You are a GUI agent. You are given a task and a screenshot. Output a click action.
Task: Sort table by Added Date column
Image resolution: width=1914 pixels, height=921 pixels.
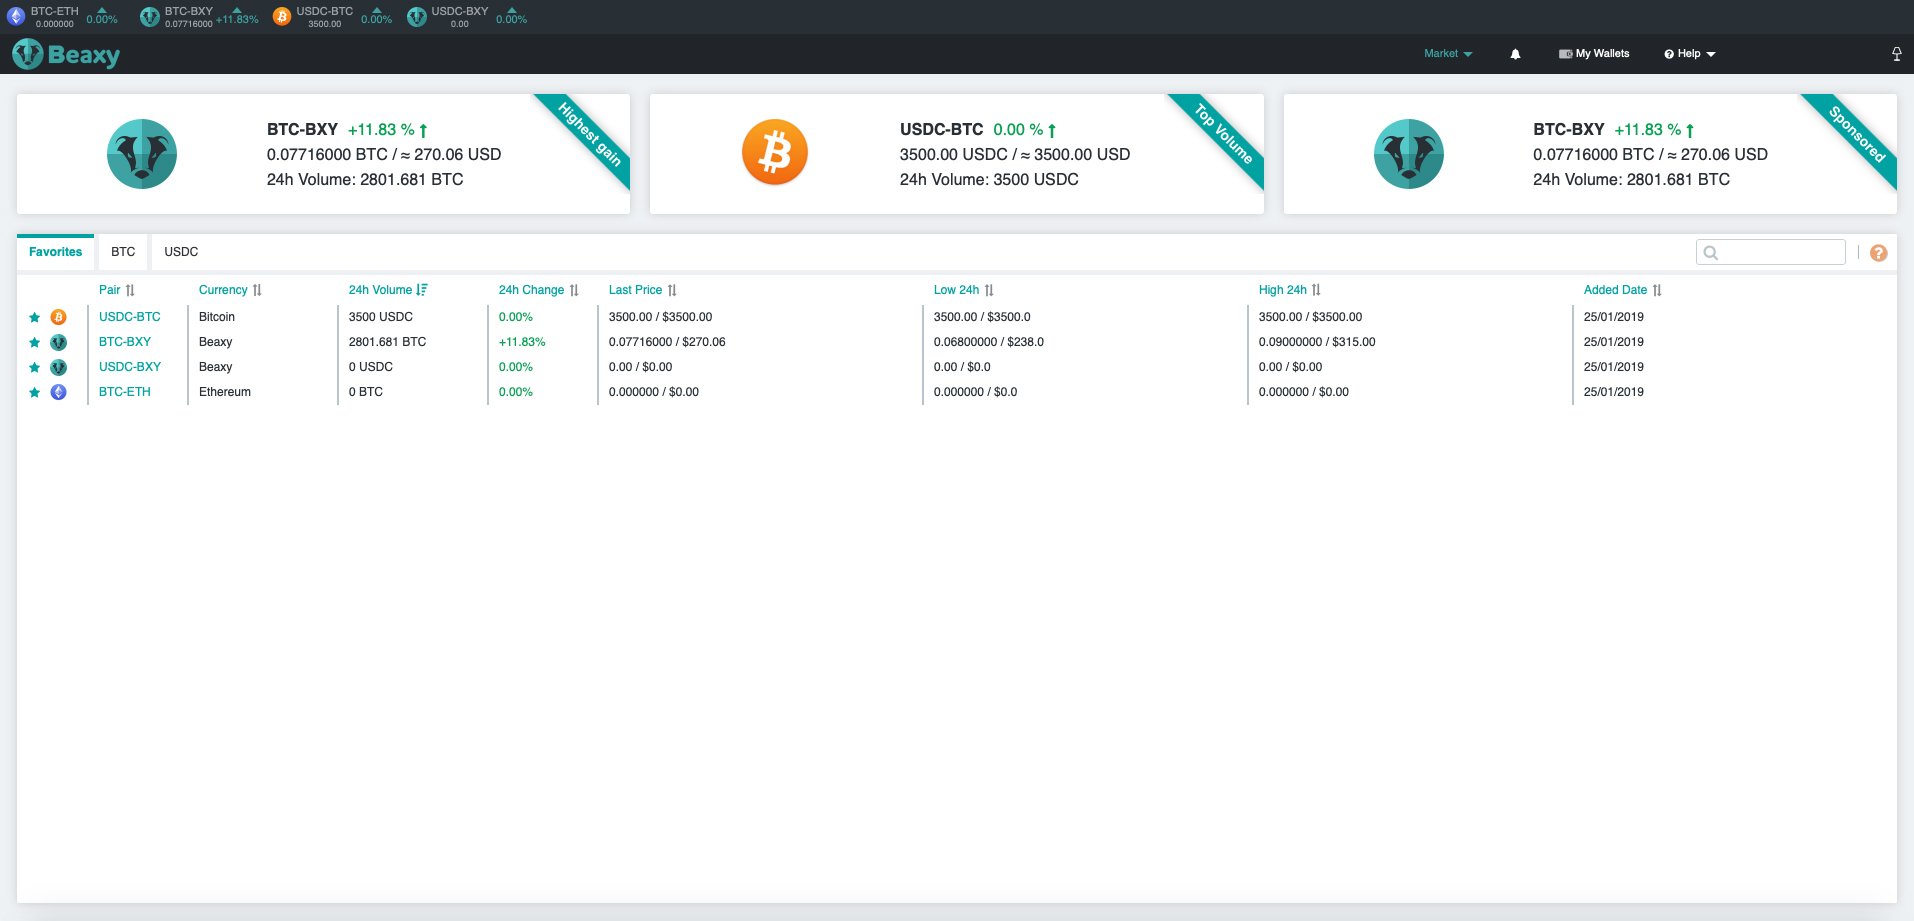pyautogui.click(x=1623, y=290)
